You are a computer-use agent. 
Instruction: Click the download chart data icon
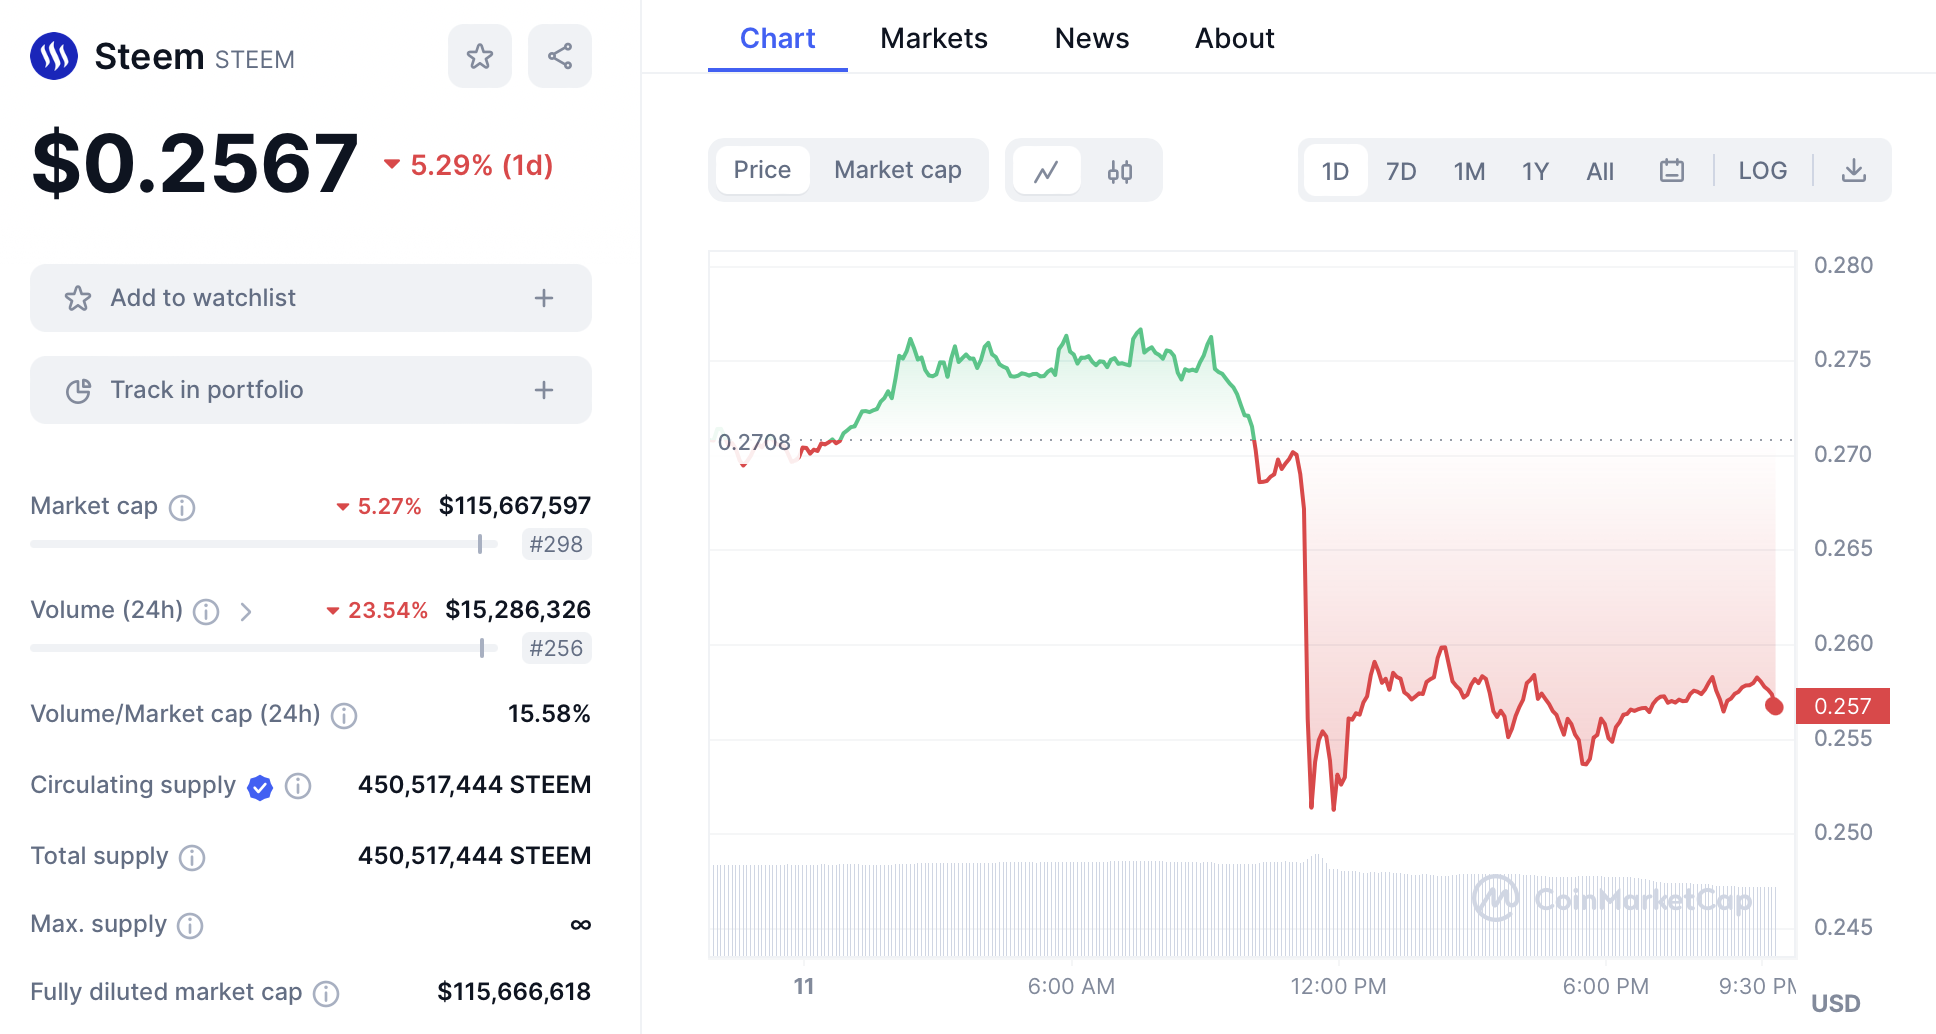click(1854, 171)
